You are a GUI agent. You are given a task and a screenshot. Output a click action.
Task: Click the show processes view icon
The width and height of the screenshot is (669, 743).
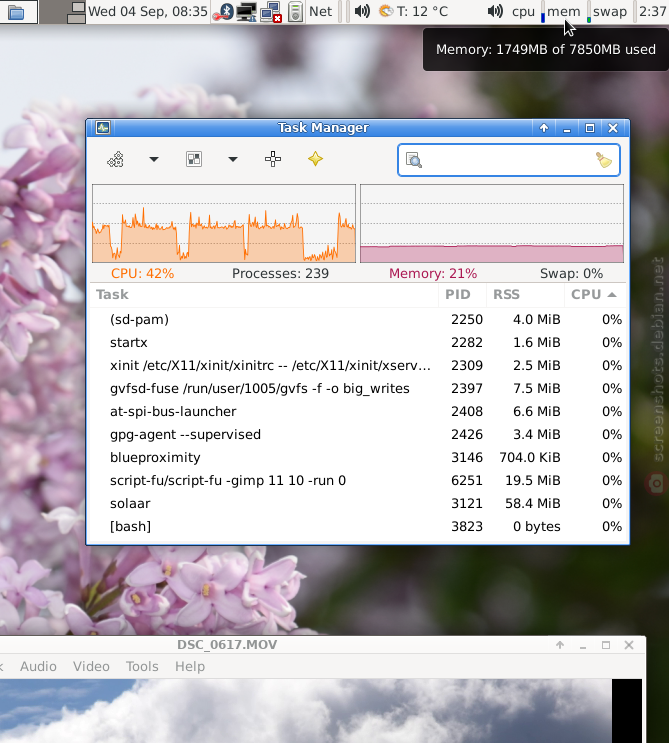click(194, 159)
